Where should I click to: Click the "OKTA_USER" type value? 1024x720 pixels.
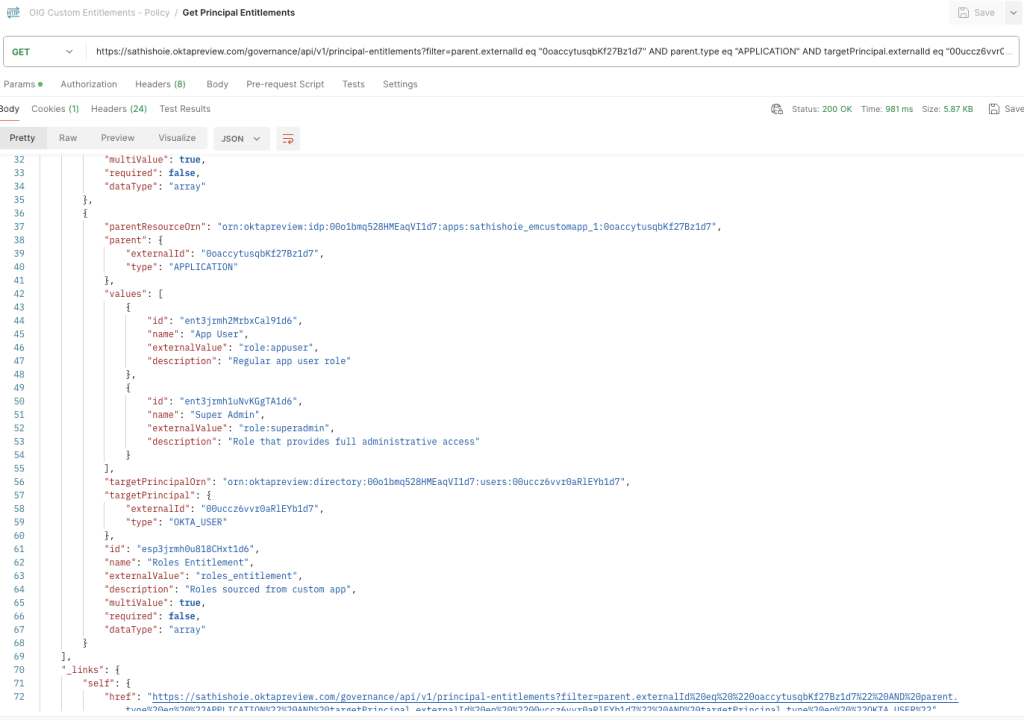coord(198,523)
